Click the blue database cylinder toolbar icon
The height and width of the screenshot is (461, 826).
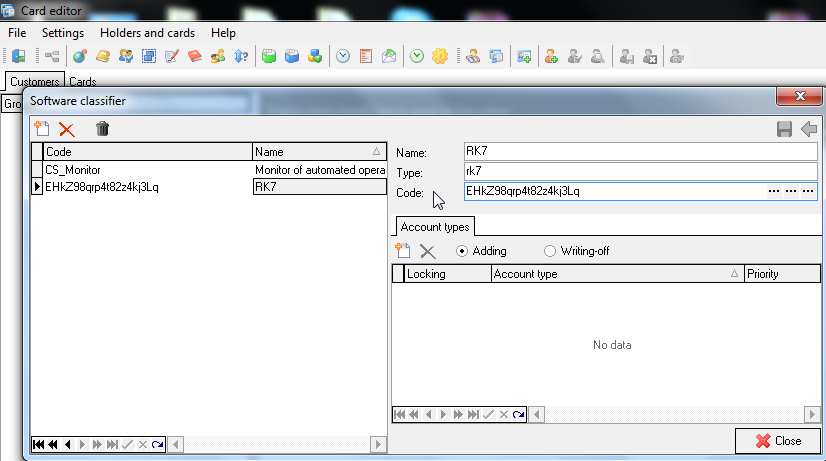pos(292,56)
